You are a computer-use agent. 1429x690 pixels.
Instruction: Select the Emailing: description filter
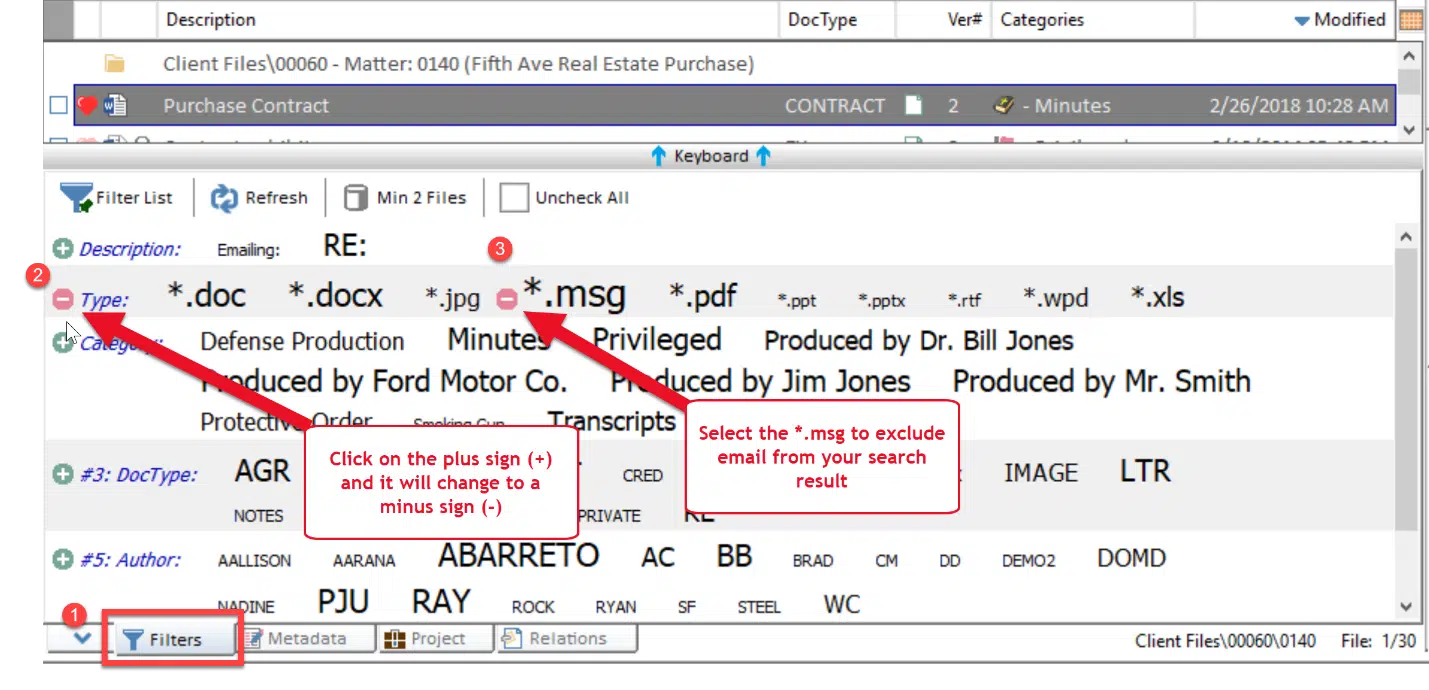click(x=248, y=250)
